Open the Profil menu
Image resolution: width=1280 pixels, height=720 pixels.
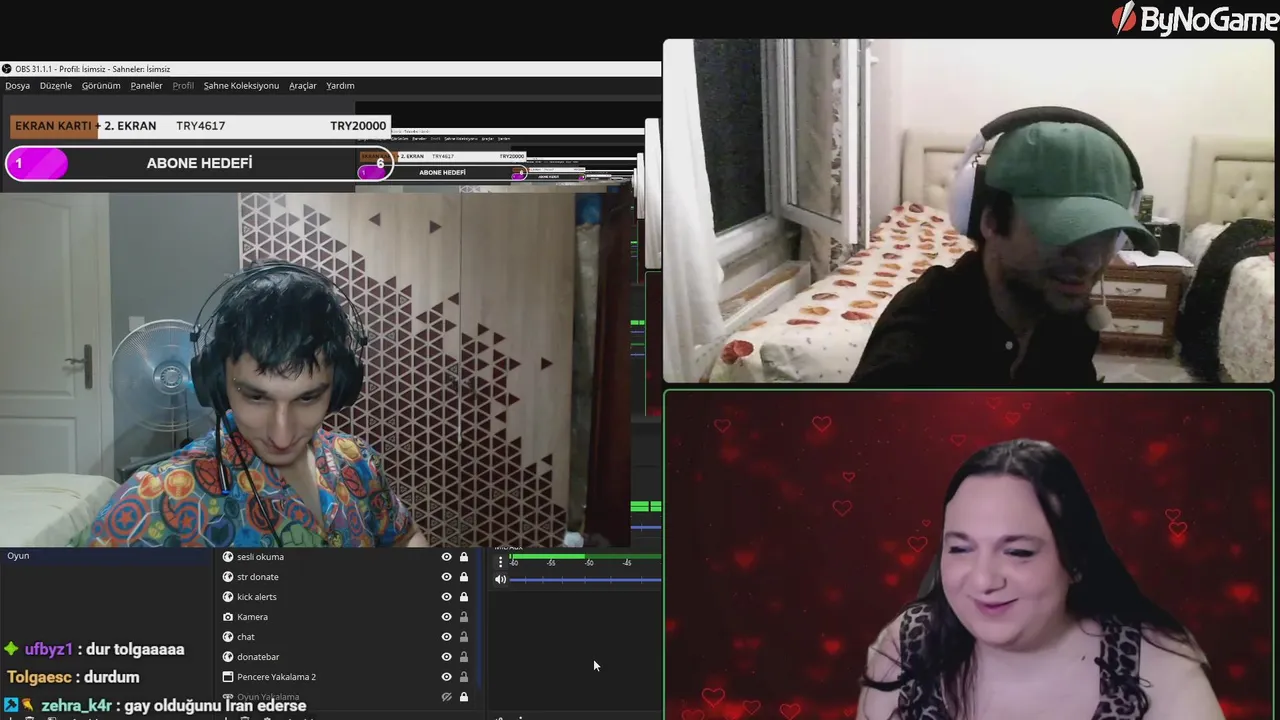point(183,86)
